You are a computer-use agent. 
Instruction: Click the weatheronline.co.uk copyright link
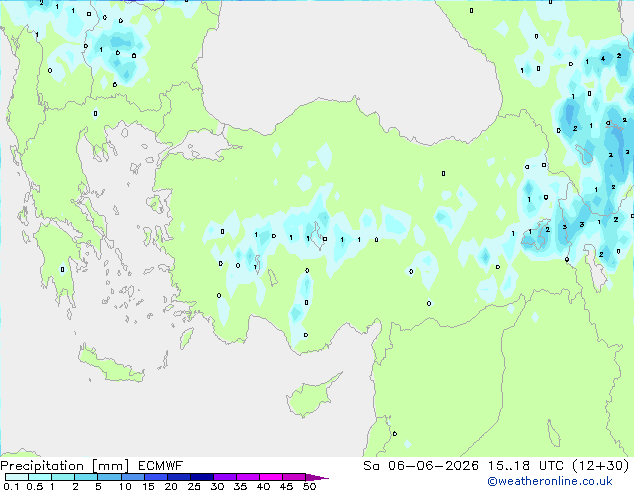point(550,481)
